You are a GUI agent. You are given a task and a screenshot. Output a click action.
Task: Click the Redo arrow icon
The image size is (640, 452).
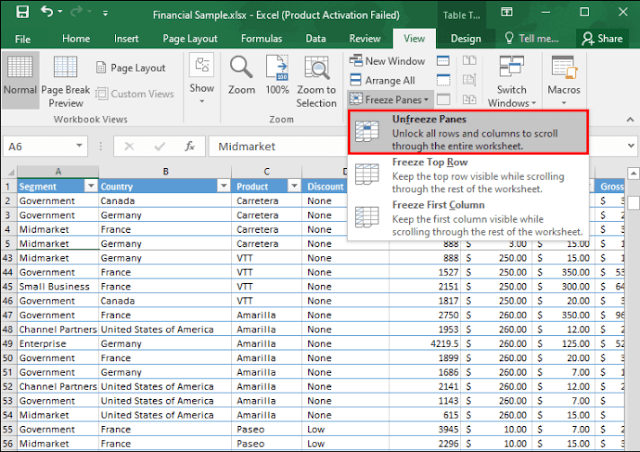[77, 12]
